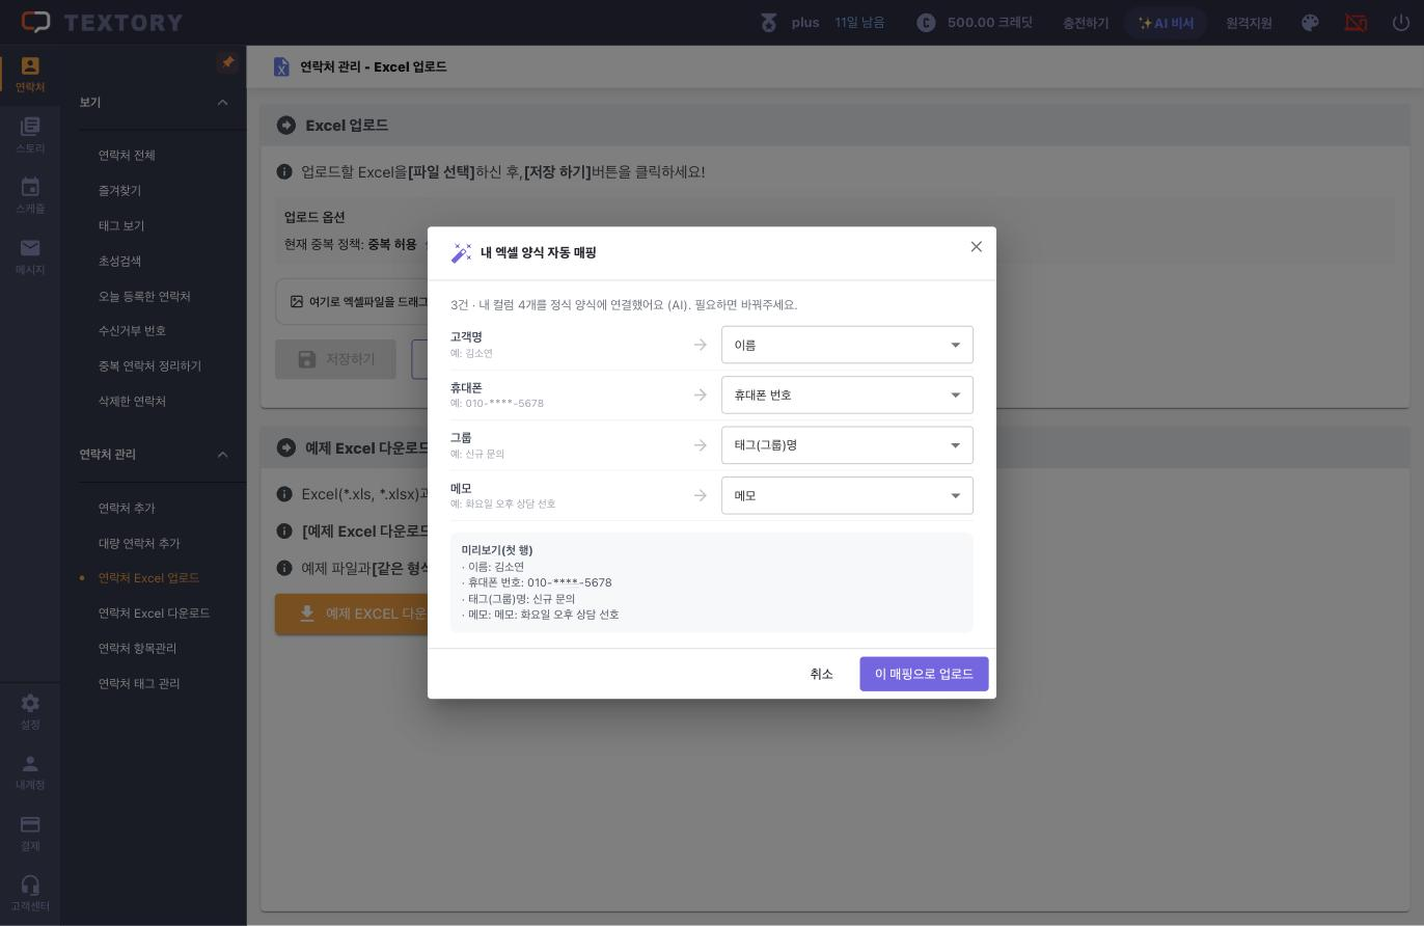Viewport: 1424px width, 926px height.
Task: Collapse the 보기 sidebar section
Action: [x=223, y=102]
